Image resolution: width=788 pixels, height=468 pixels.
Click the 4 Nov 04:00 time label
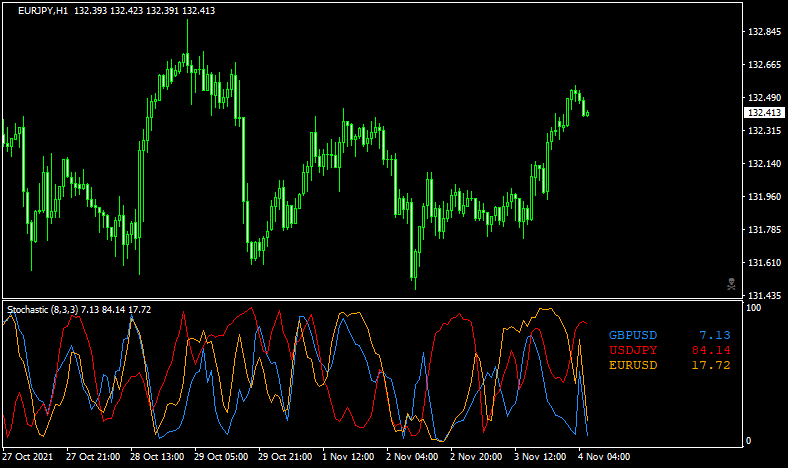click(x=600, y=457)
